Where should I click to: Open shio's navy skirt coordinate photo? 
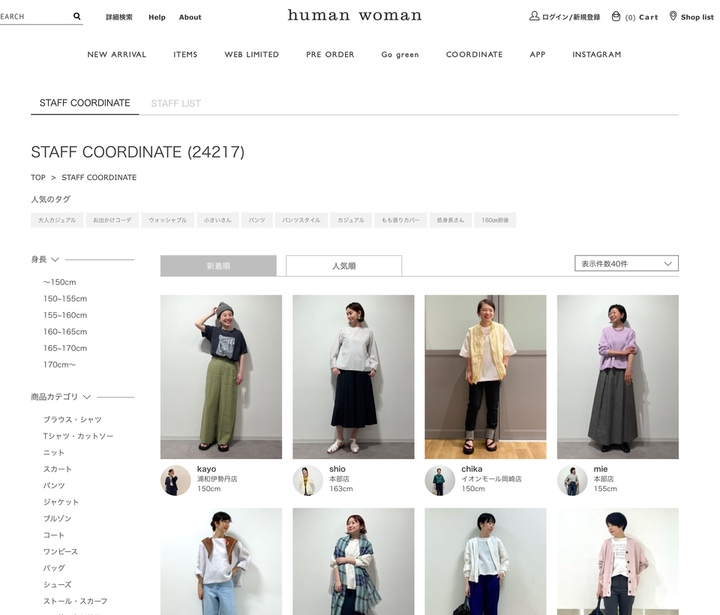coord(353,377)
